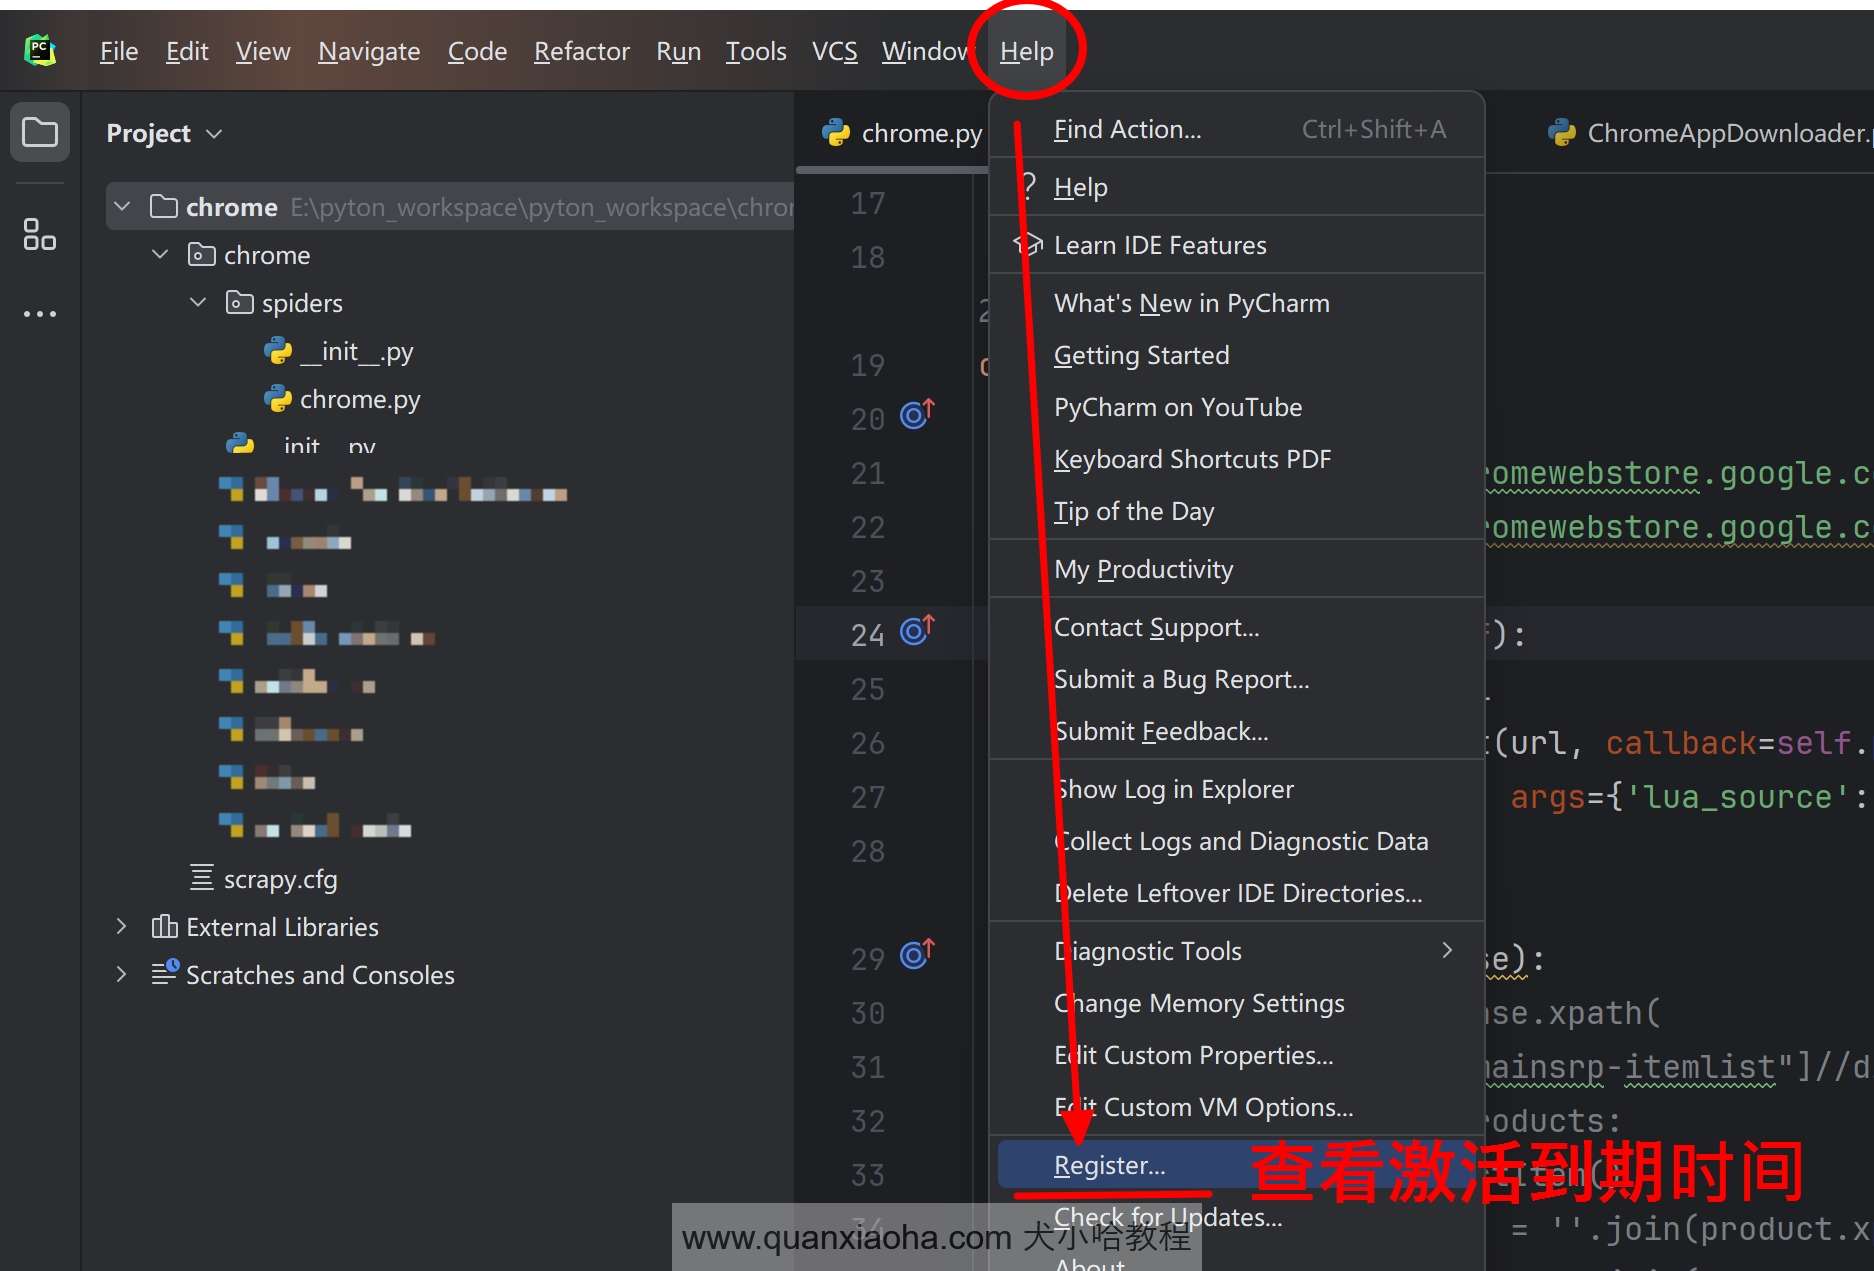Choose Change Memory Settings
This screenshot has height=1271, width=1874.
coord(1237,1003)
